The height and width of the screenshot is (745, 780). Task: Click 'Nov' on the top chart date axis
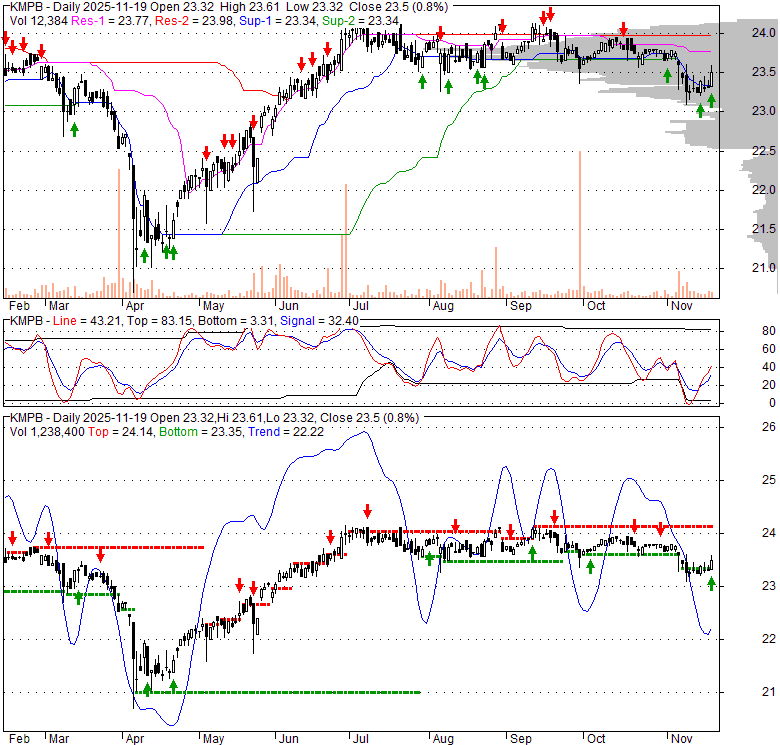[x=681, y=306]
